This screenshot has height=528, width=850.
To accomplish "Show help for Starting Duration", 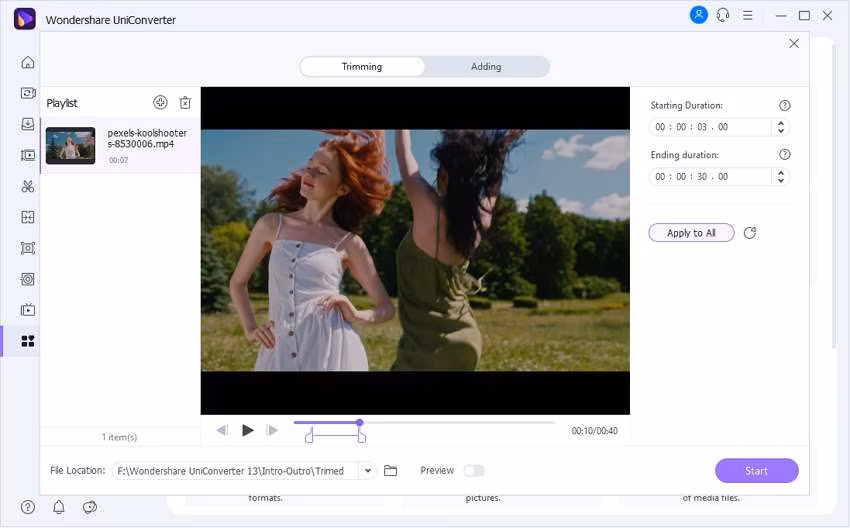I will [784, 106].
